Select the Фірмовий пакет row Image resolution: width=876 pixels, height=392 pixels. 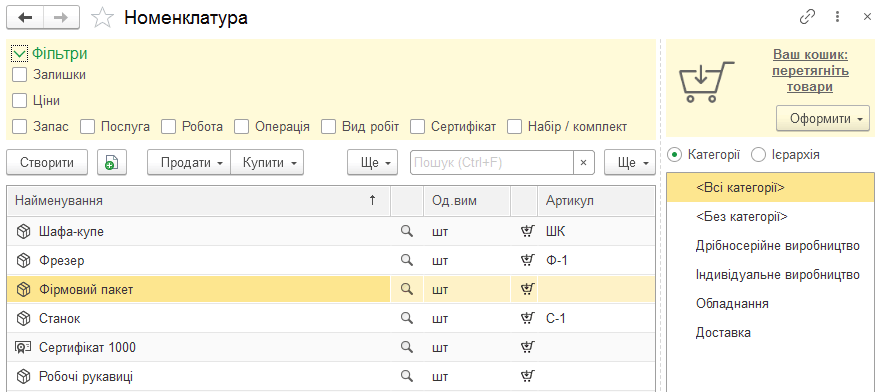pyautogui.click(x=331, y=289)
